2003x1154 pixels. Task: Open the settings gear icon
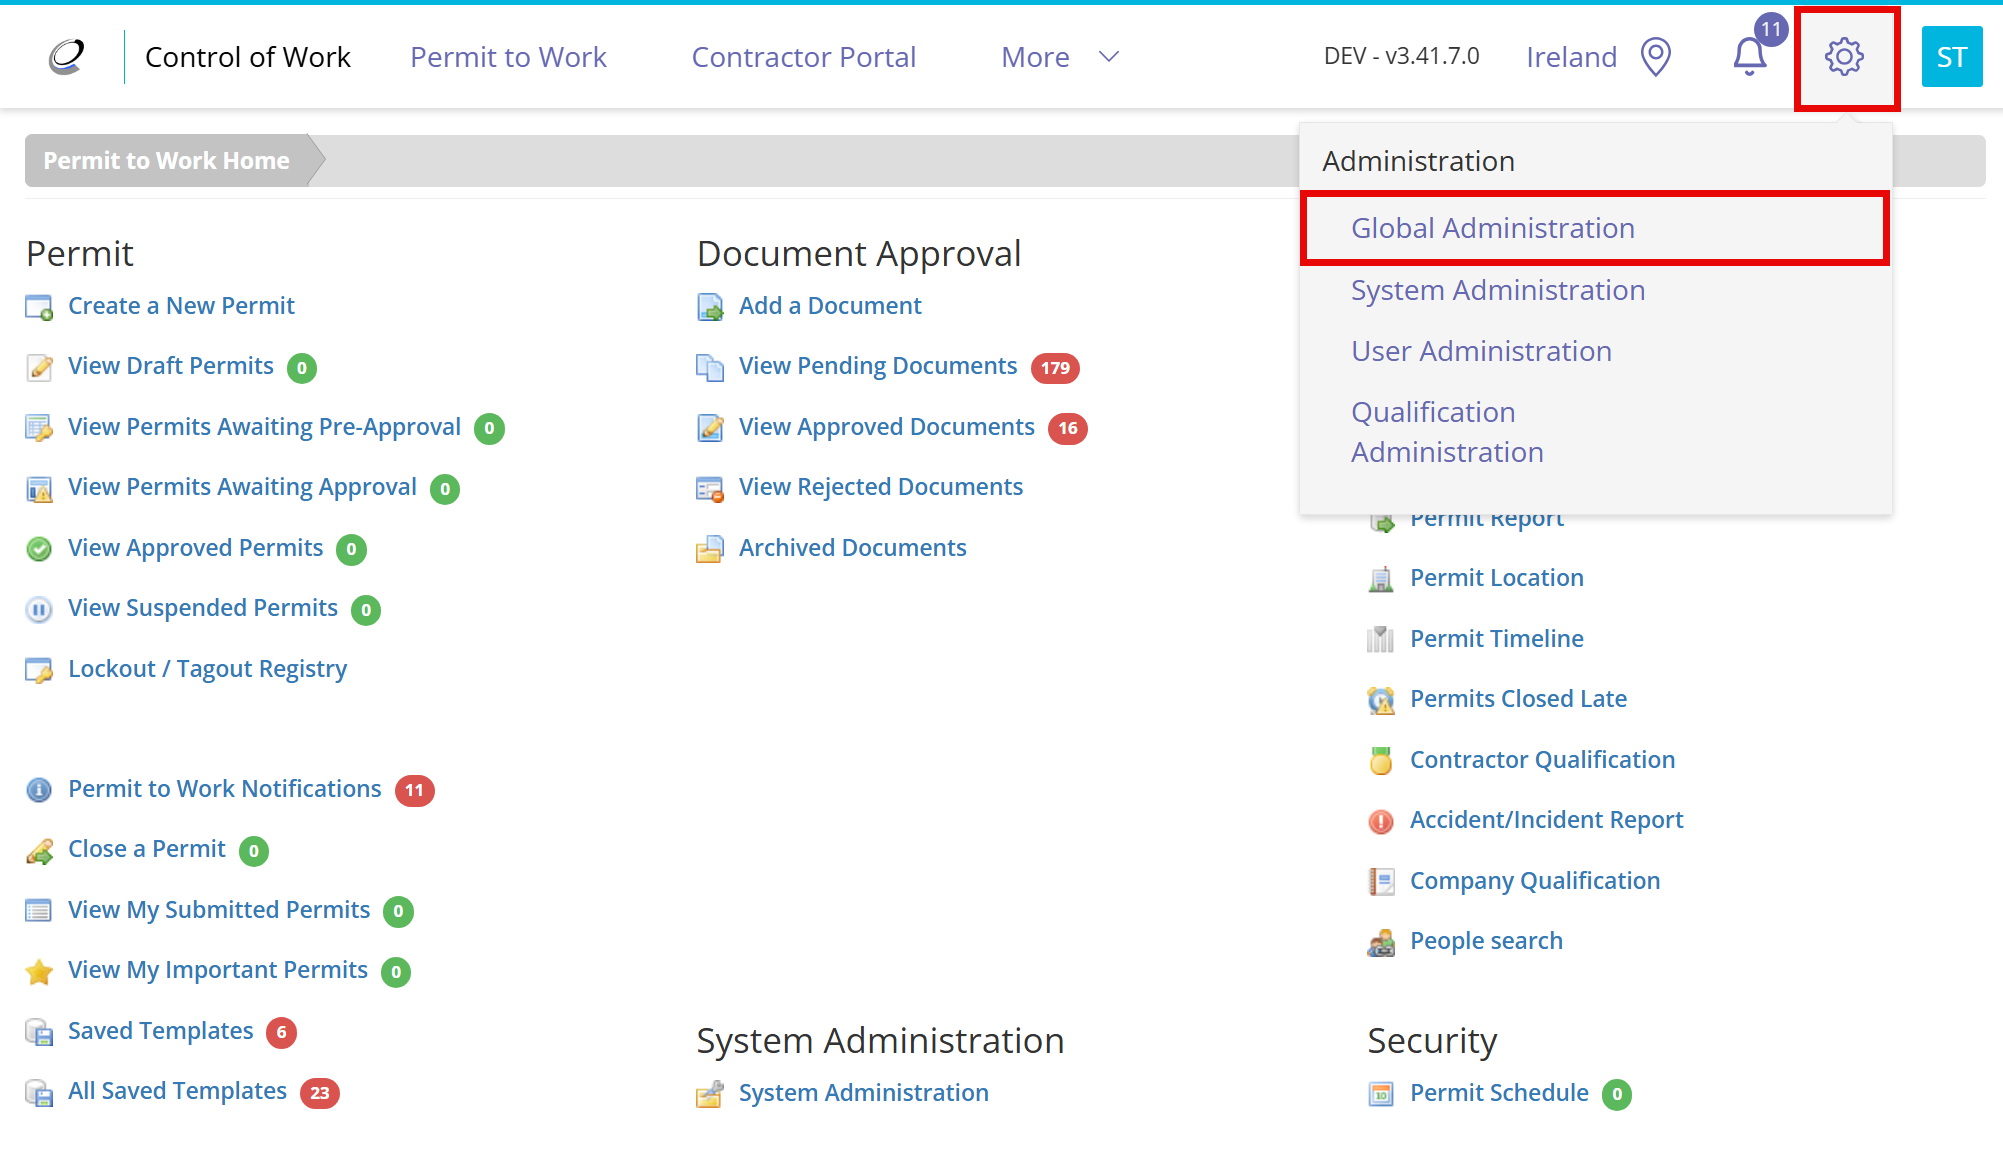pyautogui.click(x=1844, y=57)
